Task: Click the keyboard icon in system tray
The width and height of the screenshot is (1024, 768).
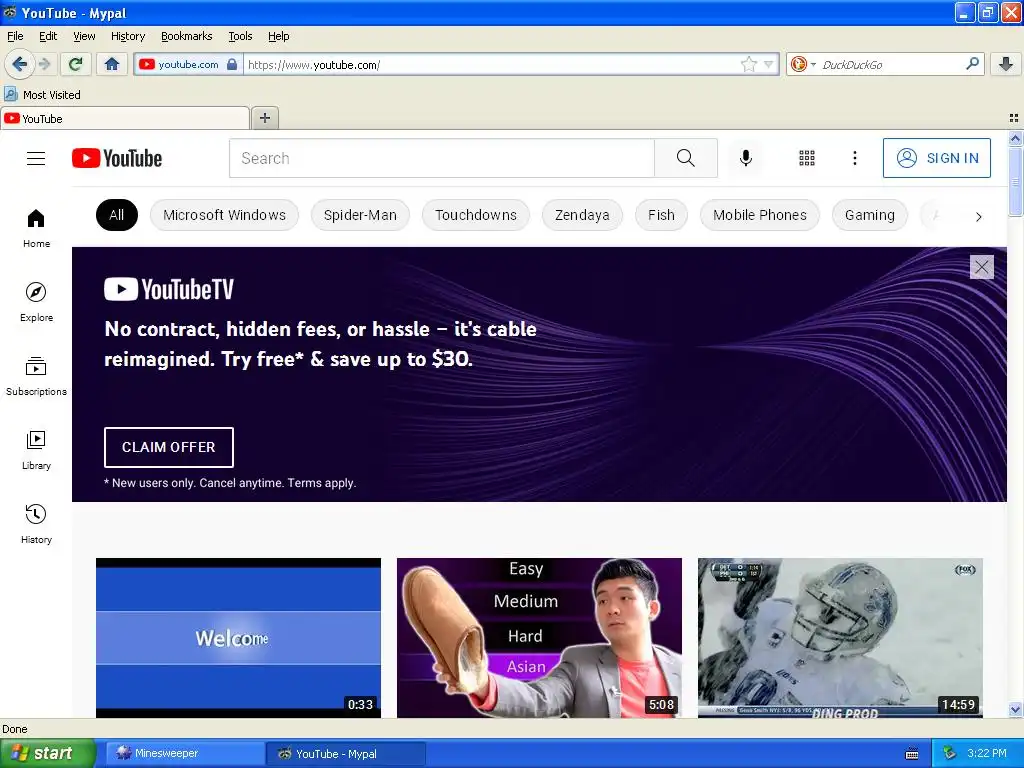Action: [912, 754]
